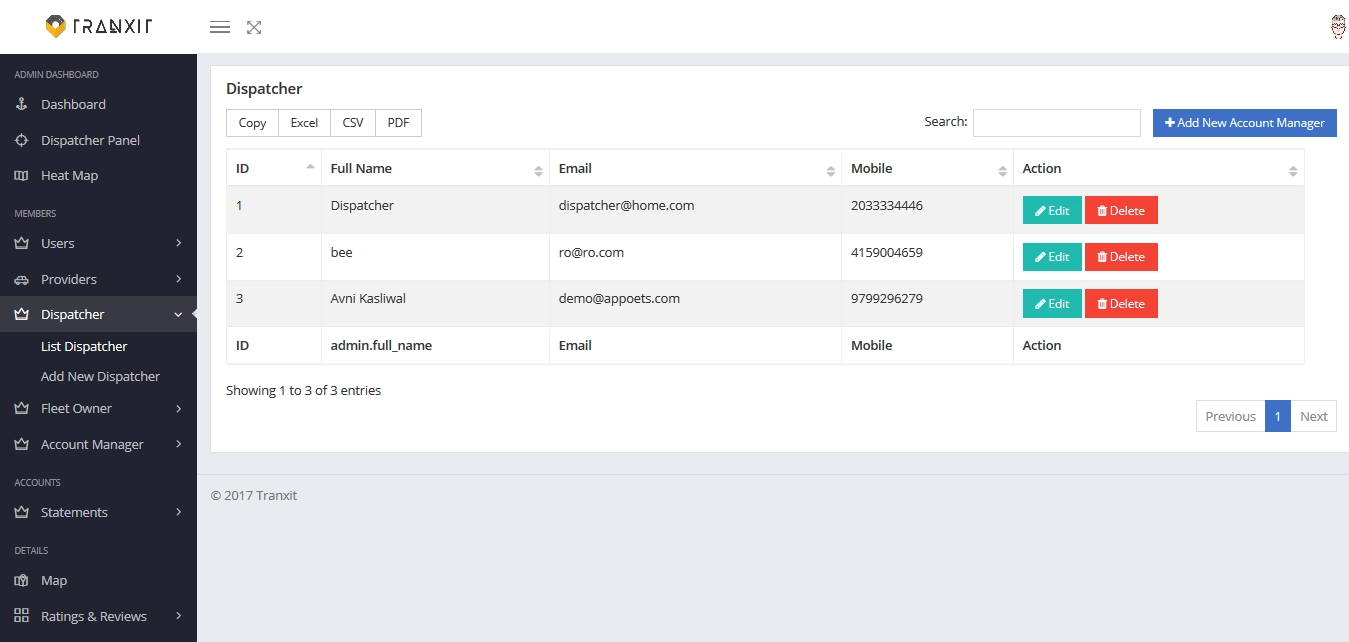The height and width of the screenshot is (642, 1349).
Task: Open the Dashboard anchor icon in sidebar
Action: coord(21,104)
